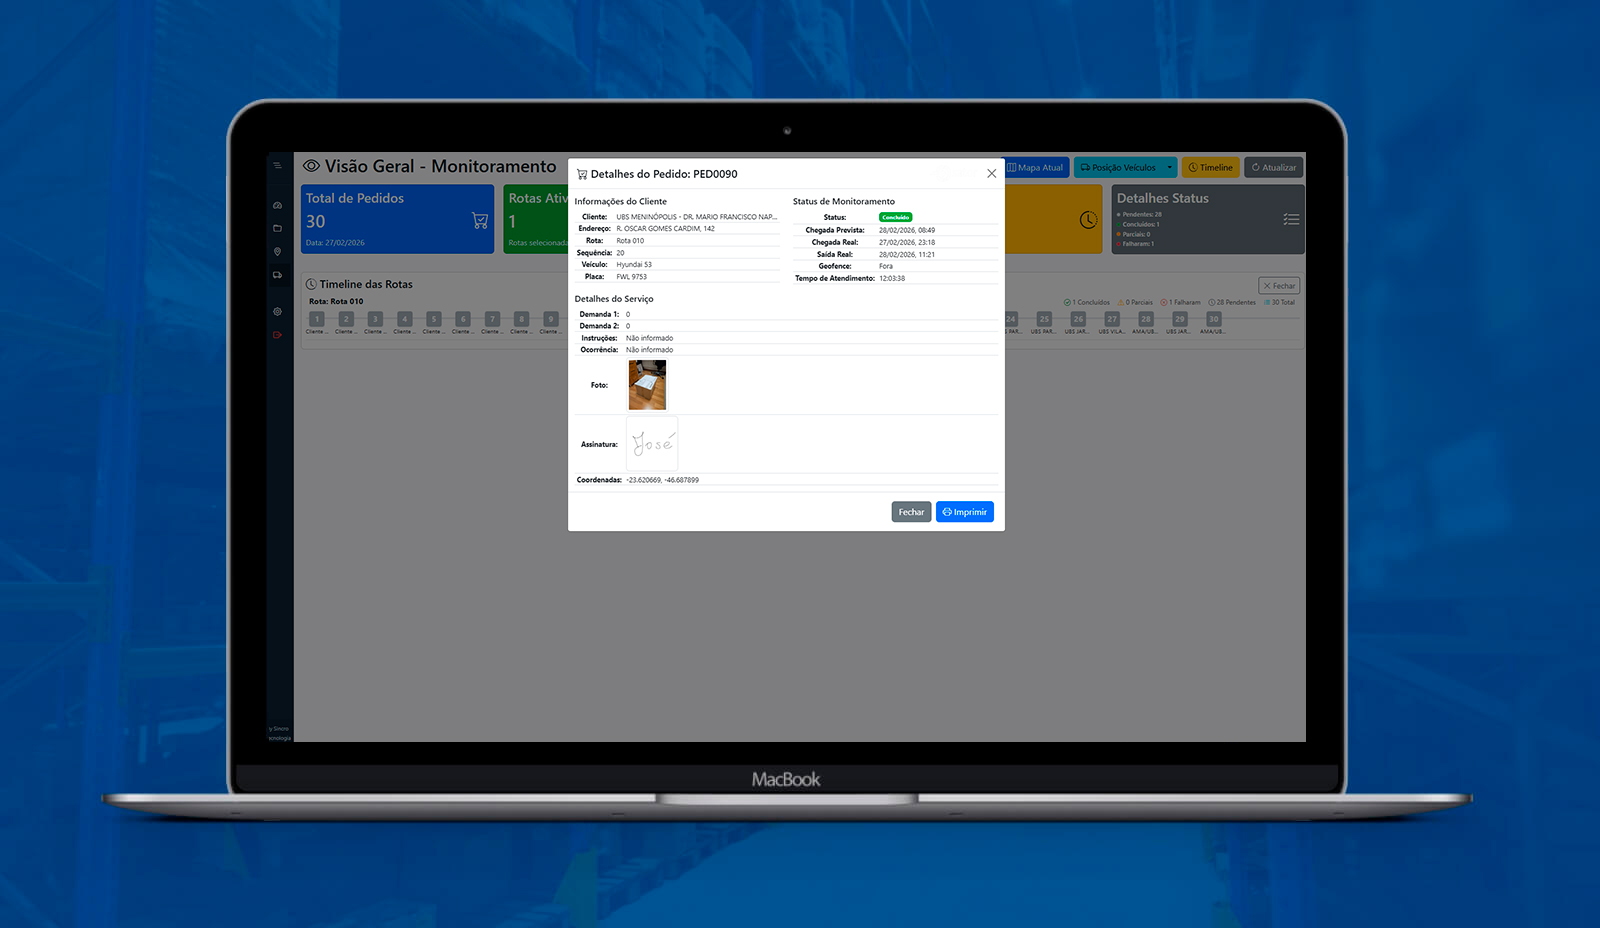Click the checklist icon in Detalhes Status card
Viewport: 1600px width, 928px height.
click(1291, 219)
